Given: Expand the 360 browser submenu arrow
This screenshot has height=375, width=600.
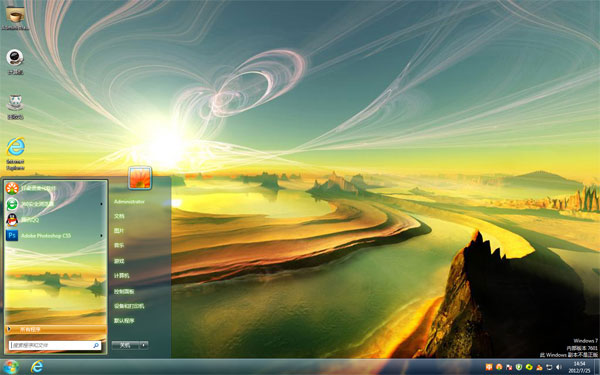Looking at the screenshot, I should [101, 204].
